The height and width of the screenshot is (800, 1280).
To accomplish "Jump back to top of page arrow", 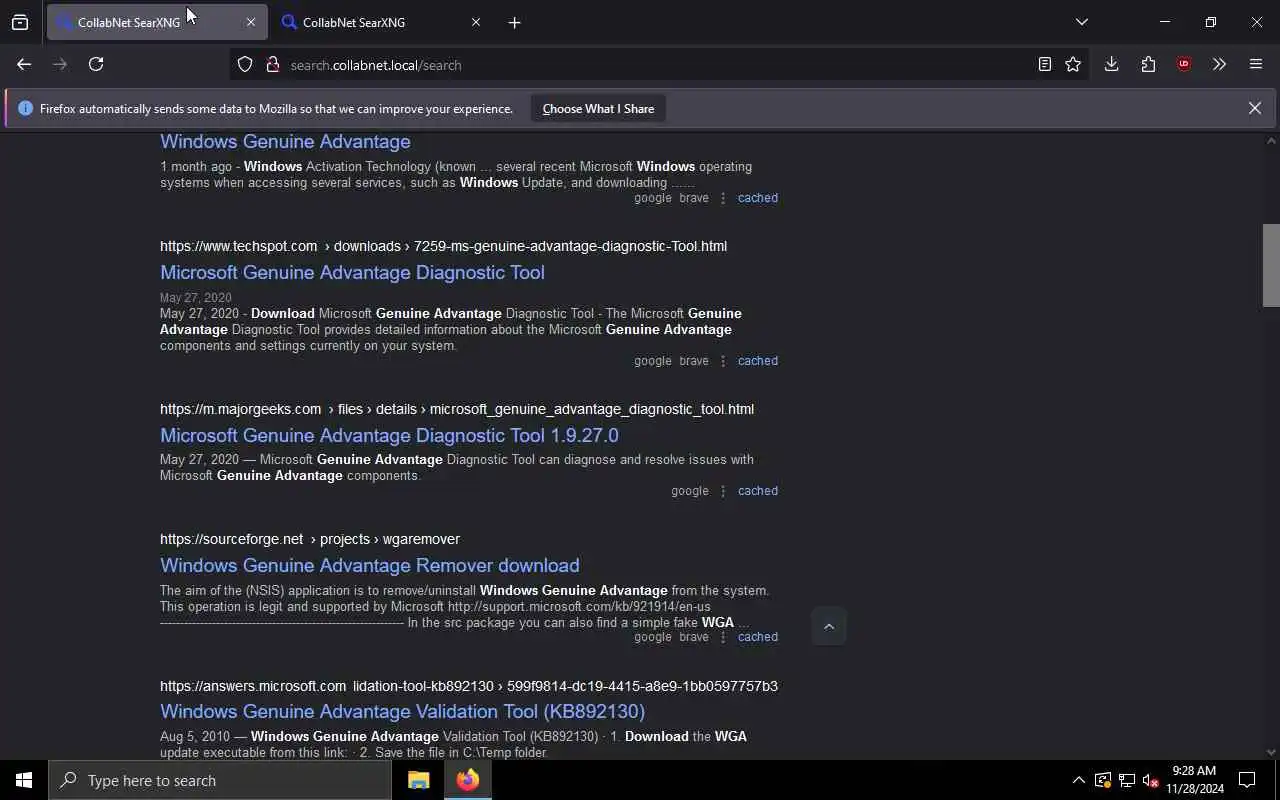I will pos(829,627).
